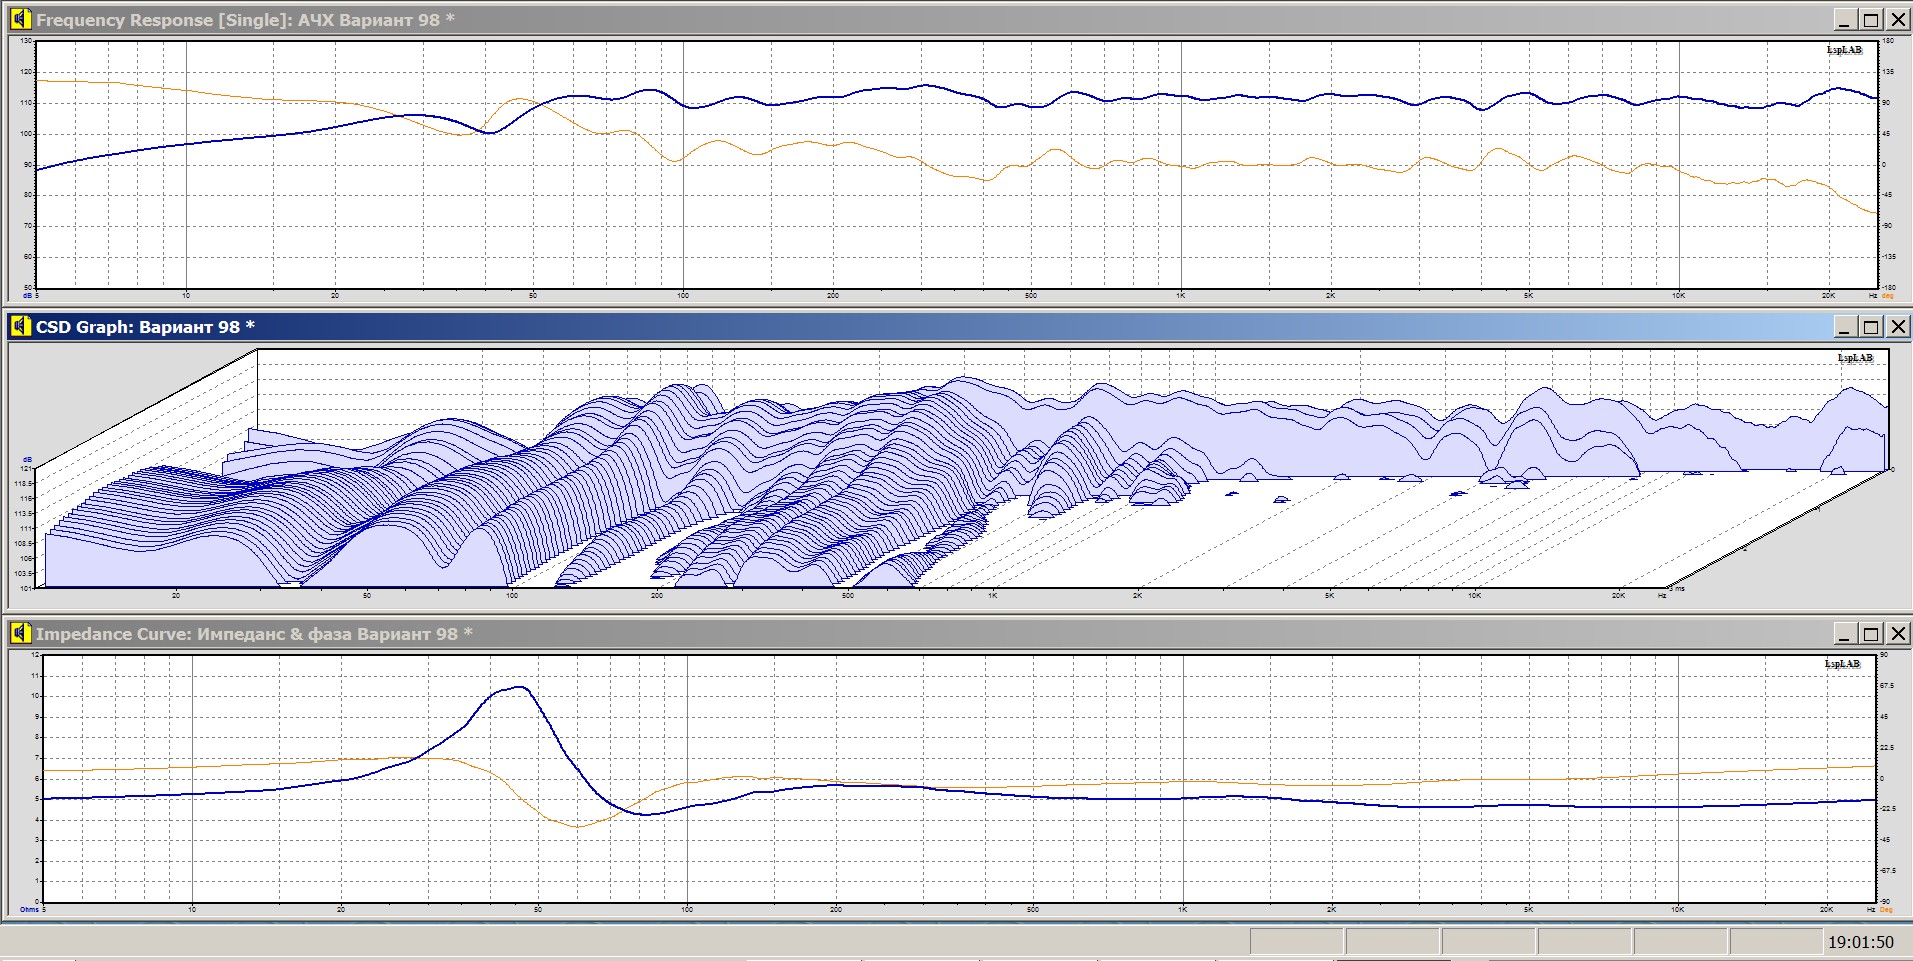Minimize the Impedance Curve window
The image size is (1913, 961).
(x=1845, y=634)
